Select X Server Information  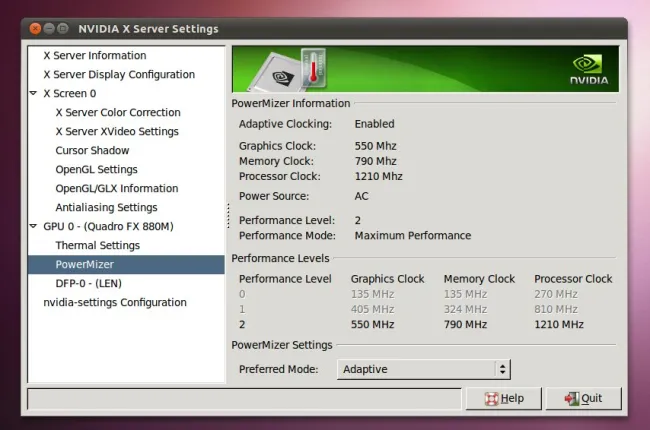(94, 56)
